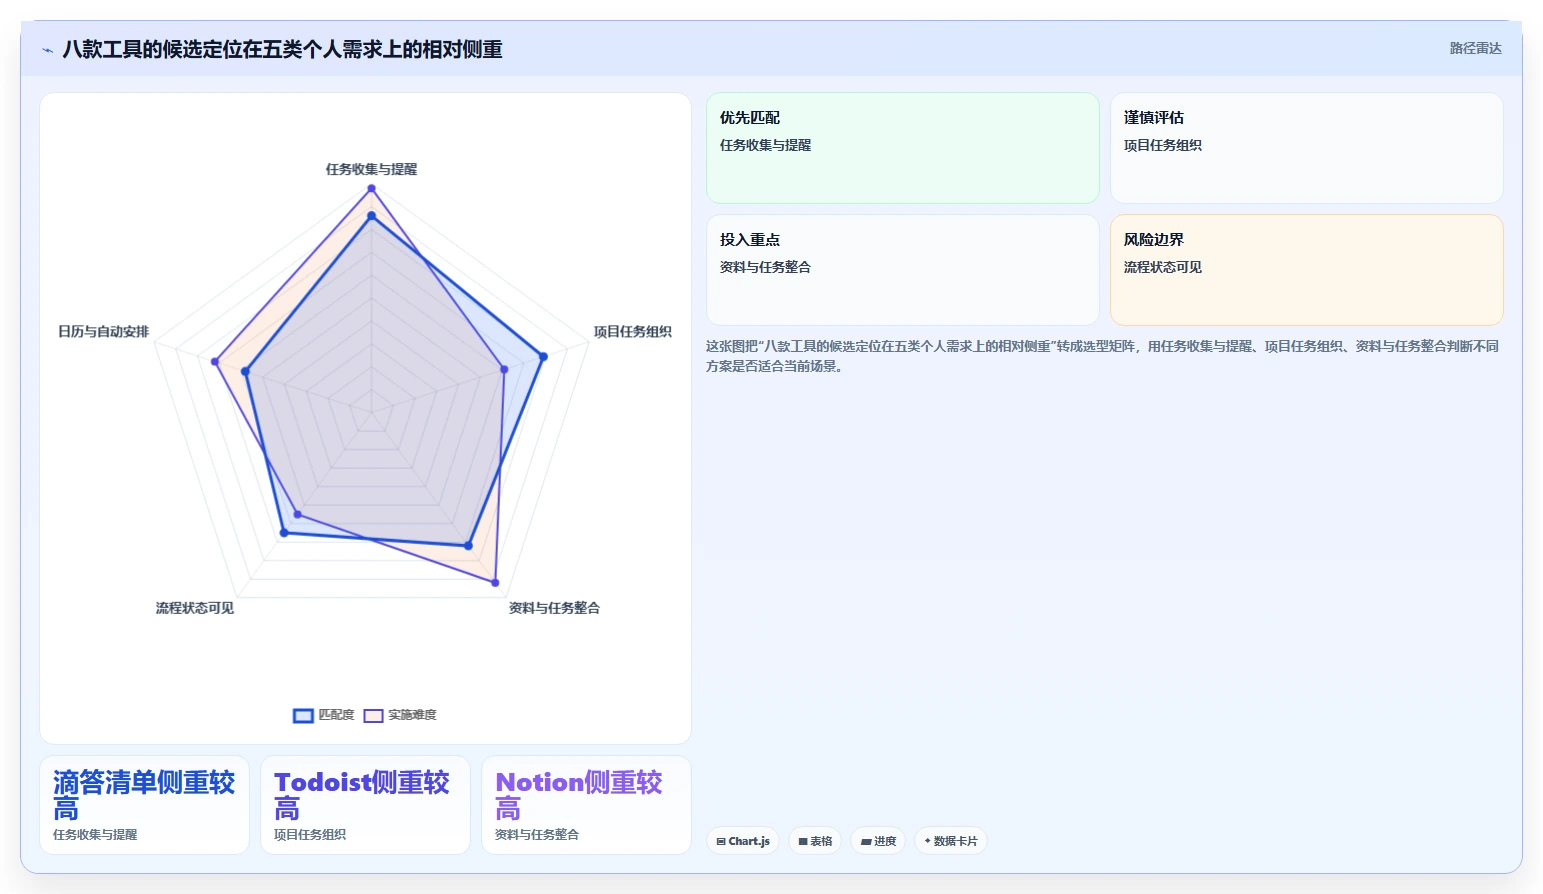Click the 滴答清单侧重较高 stat card
This screenshot has width=1543, height=894.
(x=144, y=805)
